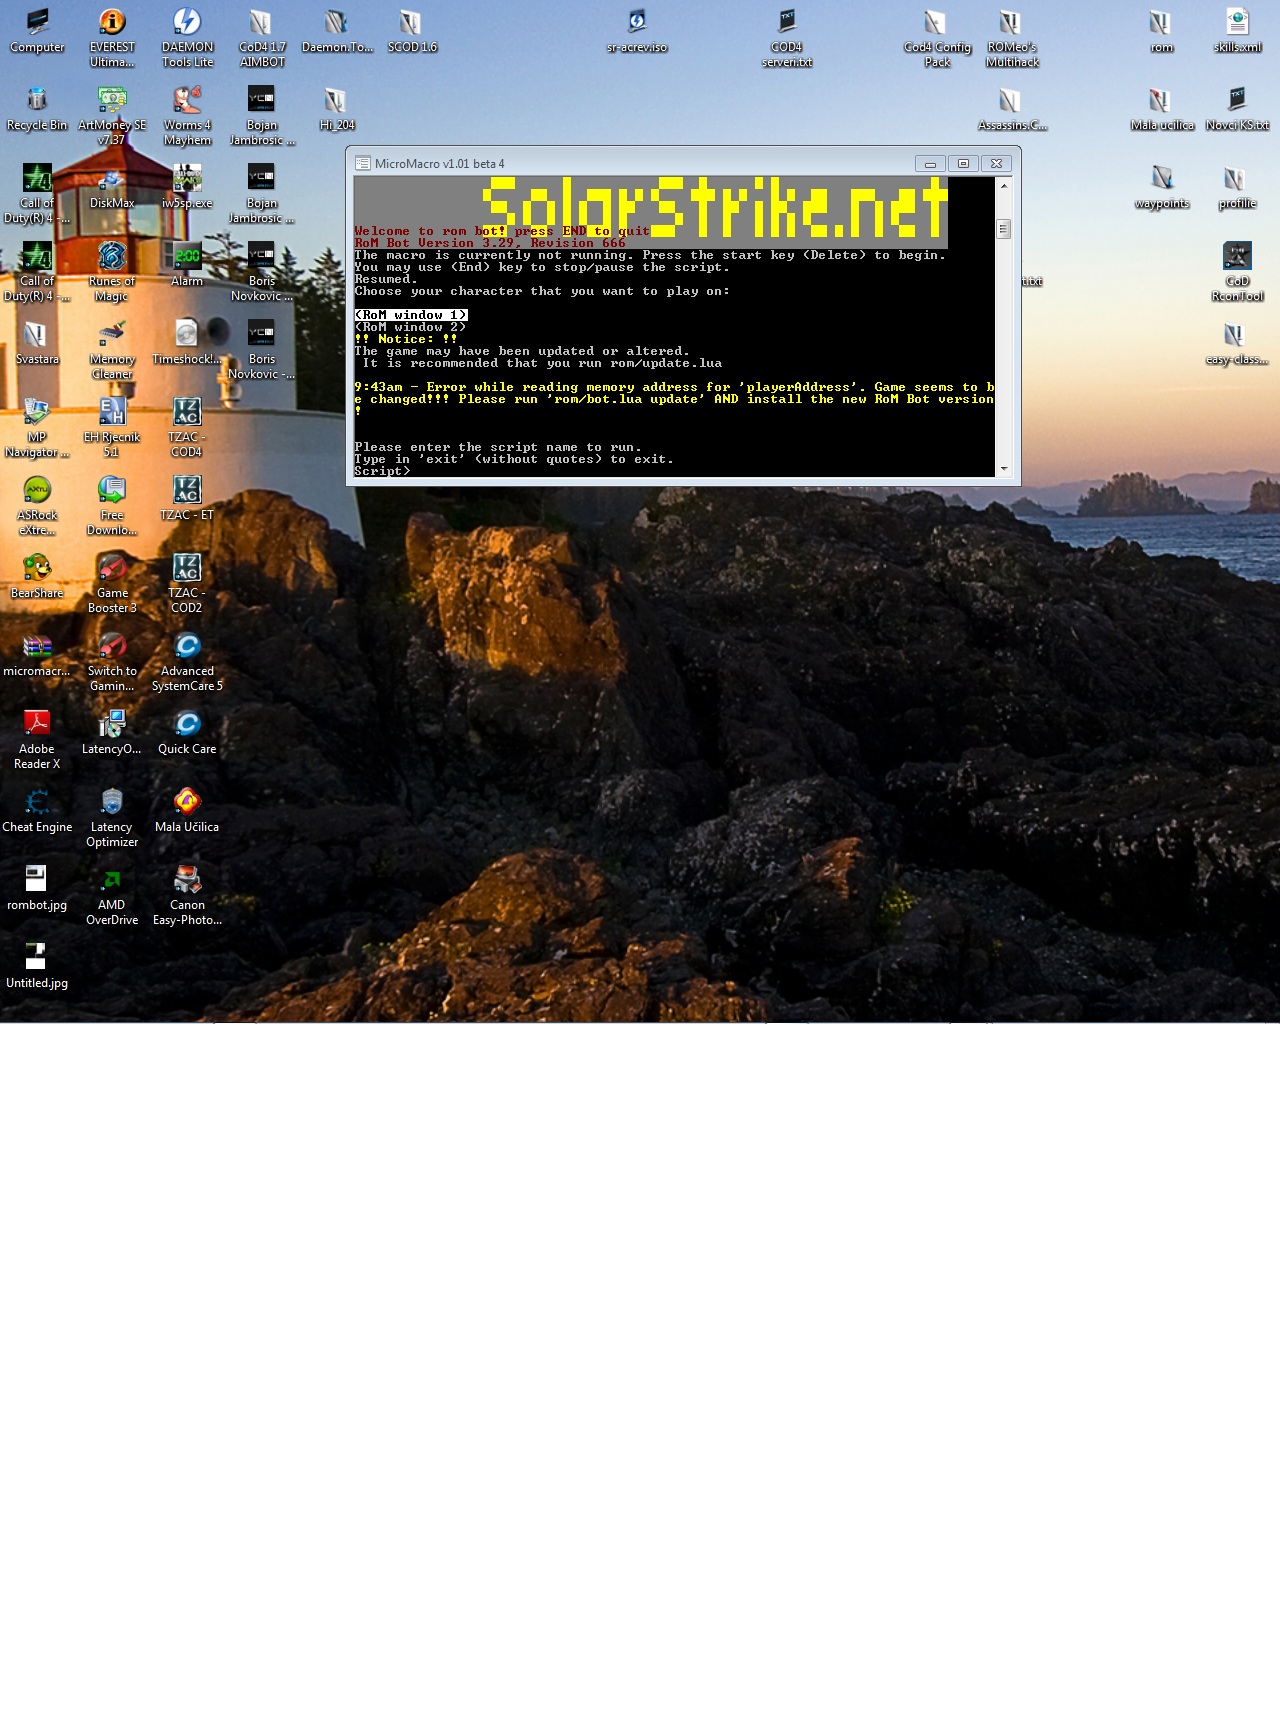The width and height of the screenshot is (1280, 1712).
Task: Select the Runes of Magic shortcut
Action: 112,257
